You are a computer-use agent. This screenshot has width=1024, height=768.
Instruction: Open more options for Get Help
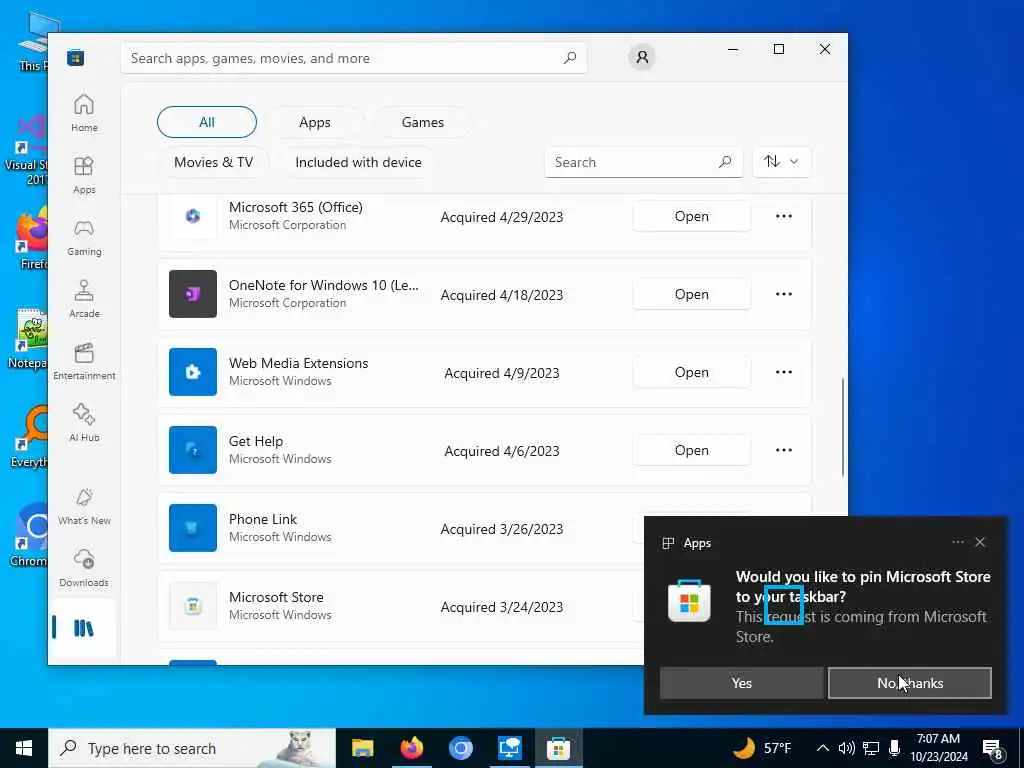pyautogui.click(x=784, y=450)
